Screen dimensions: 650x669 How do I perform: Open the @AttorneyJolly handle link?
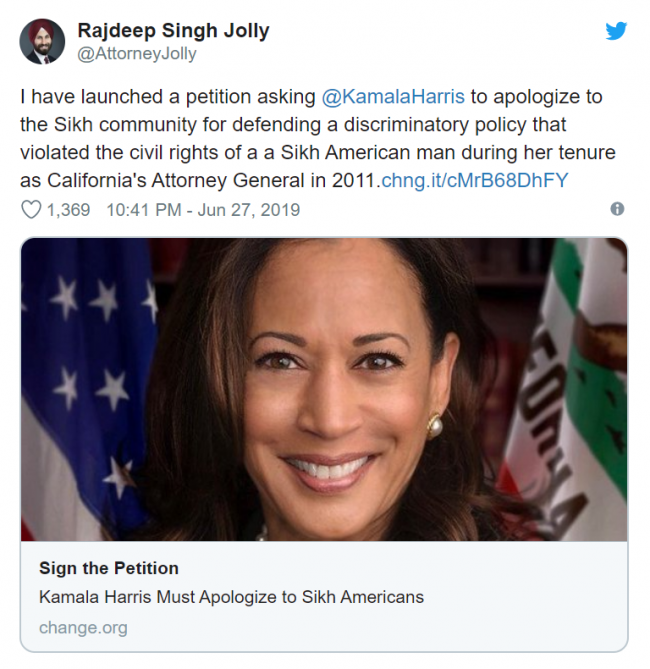137,54
